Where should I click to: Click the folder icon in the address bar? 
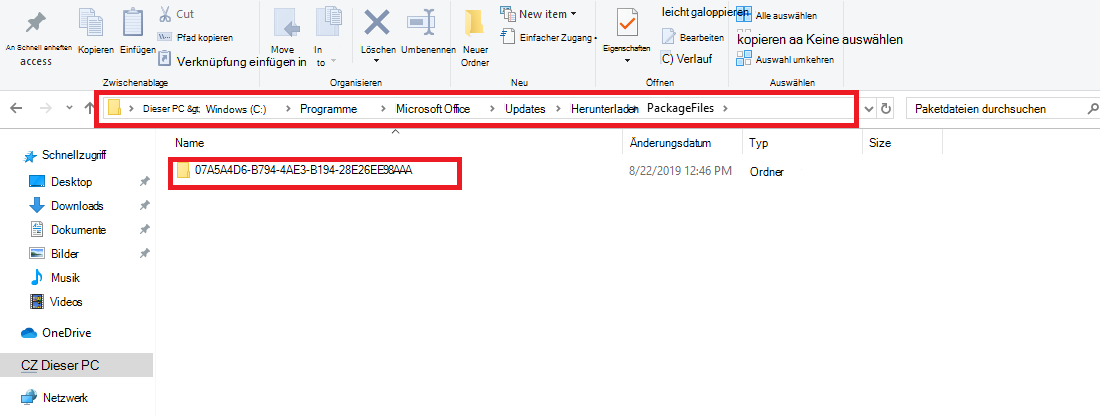pos(114,108)
